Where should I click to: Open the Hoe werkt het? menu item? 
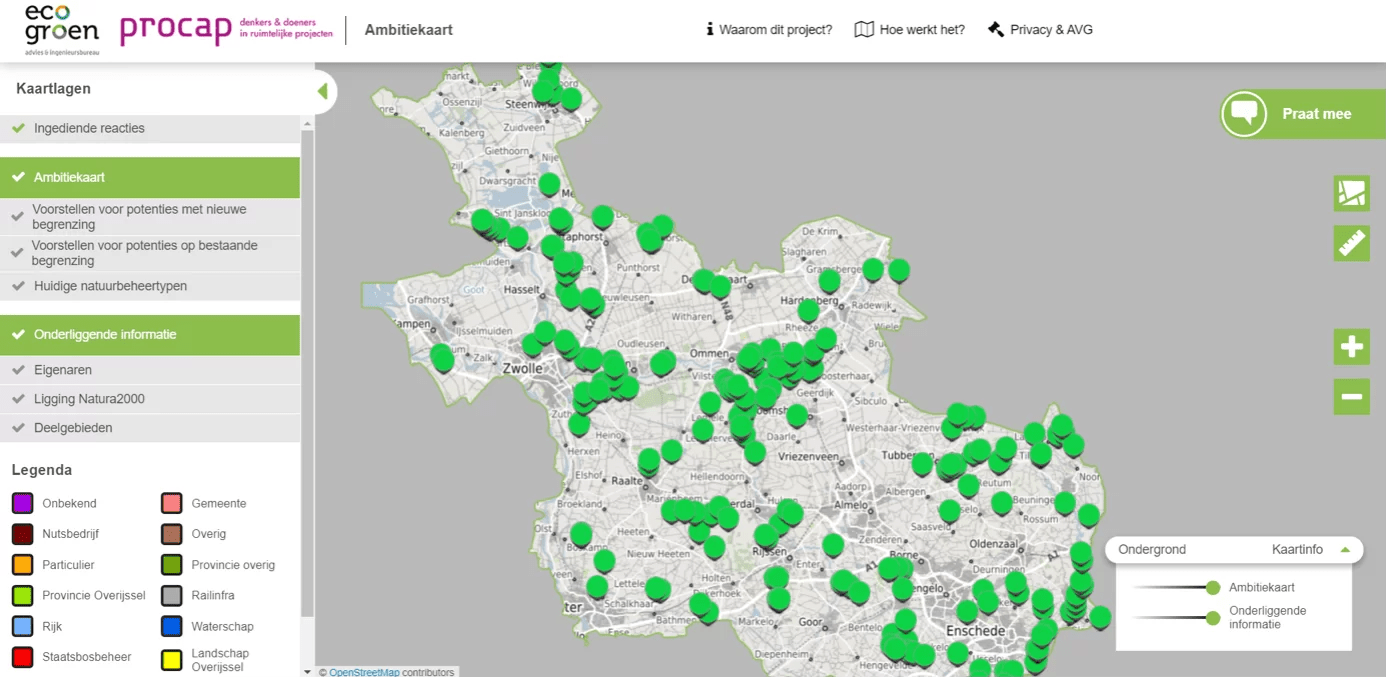[x=910, y=30]
